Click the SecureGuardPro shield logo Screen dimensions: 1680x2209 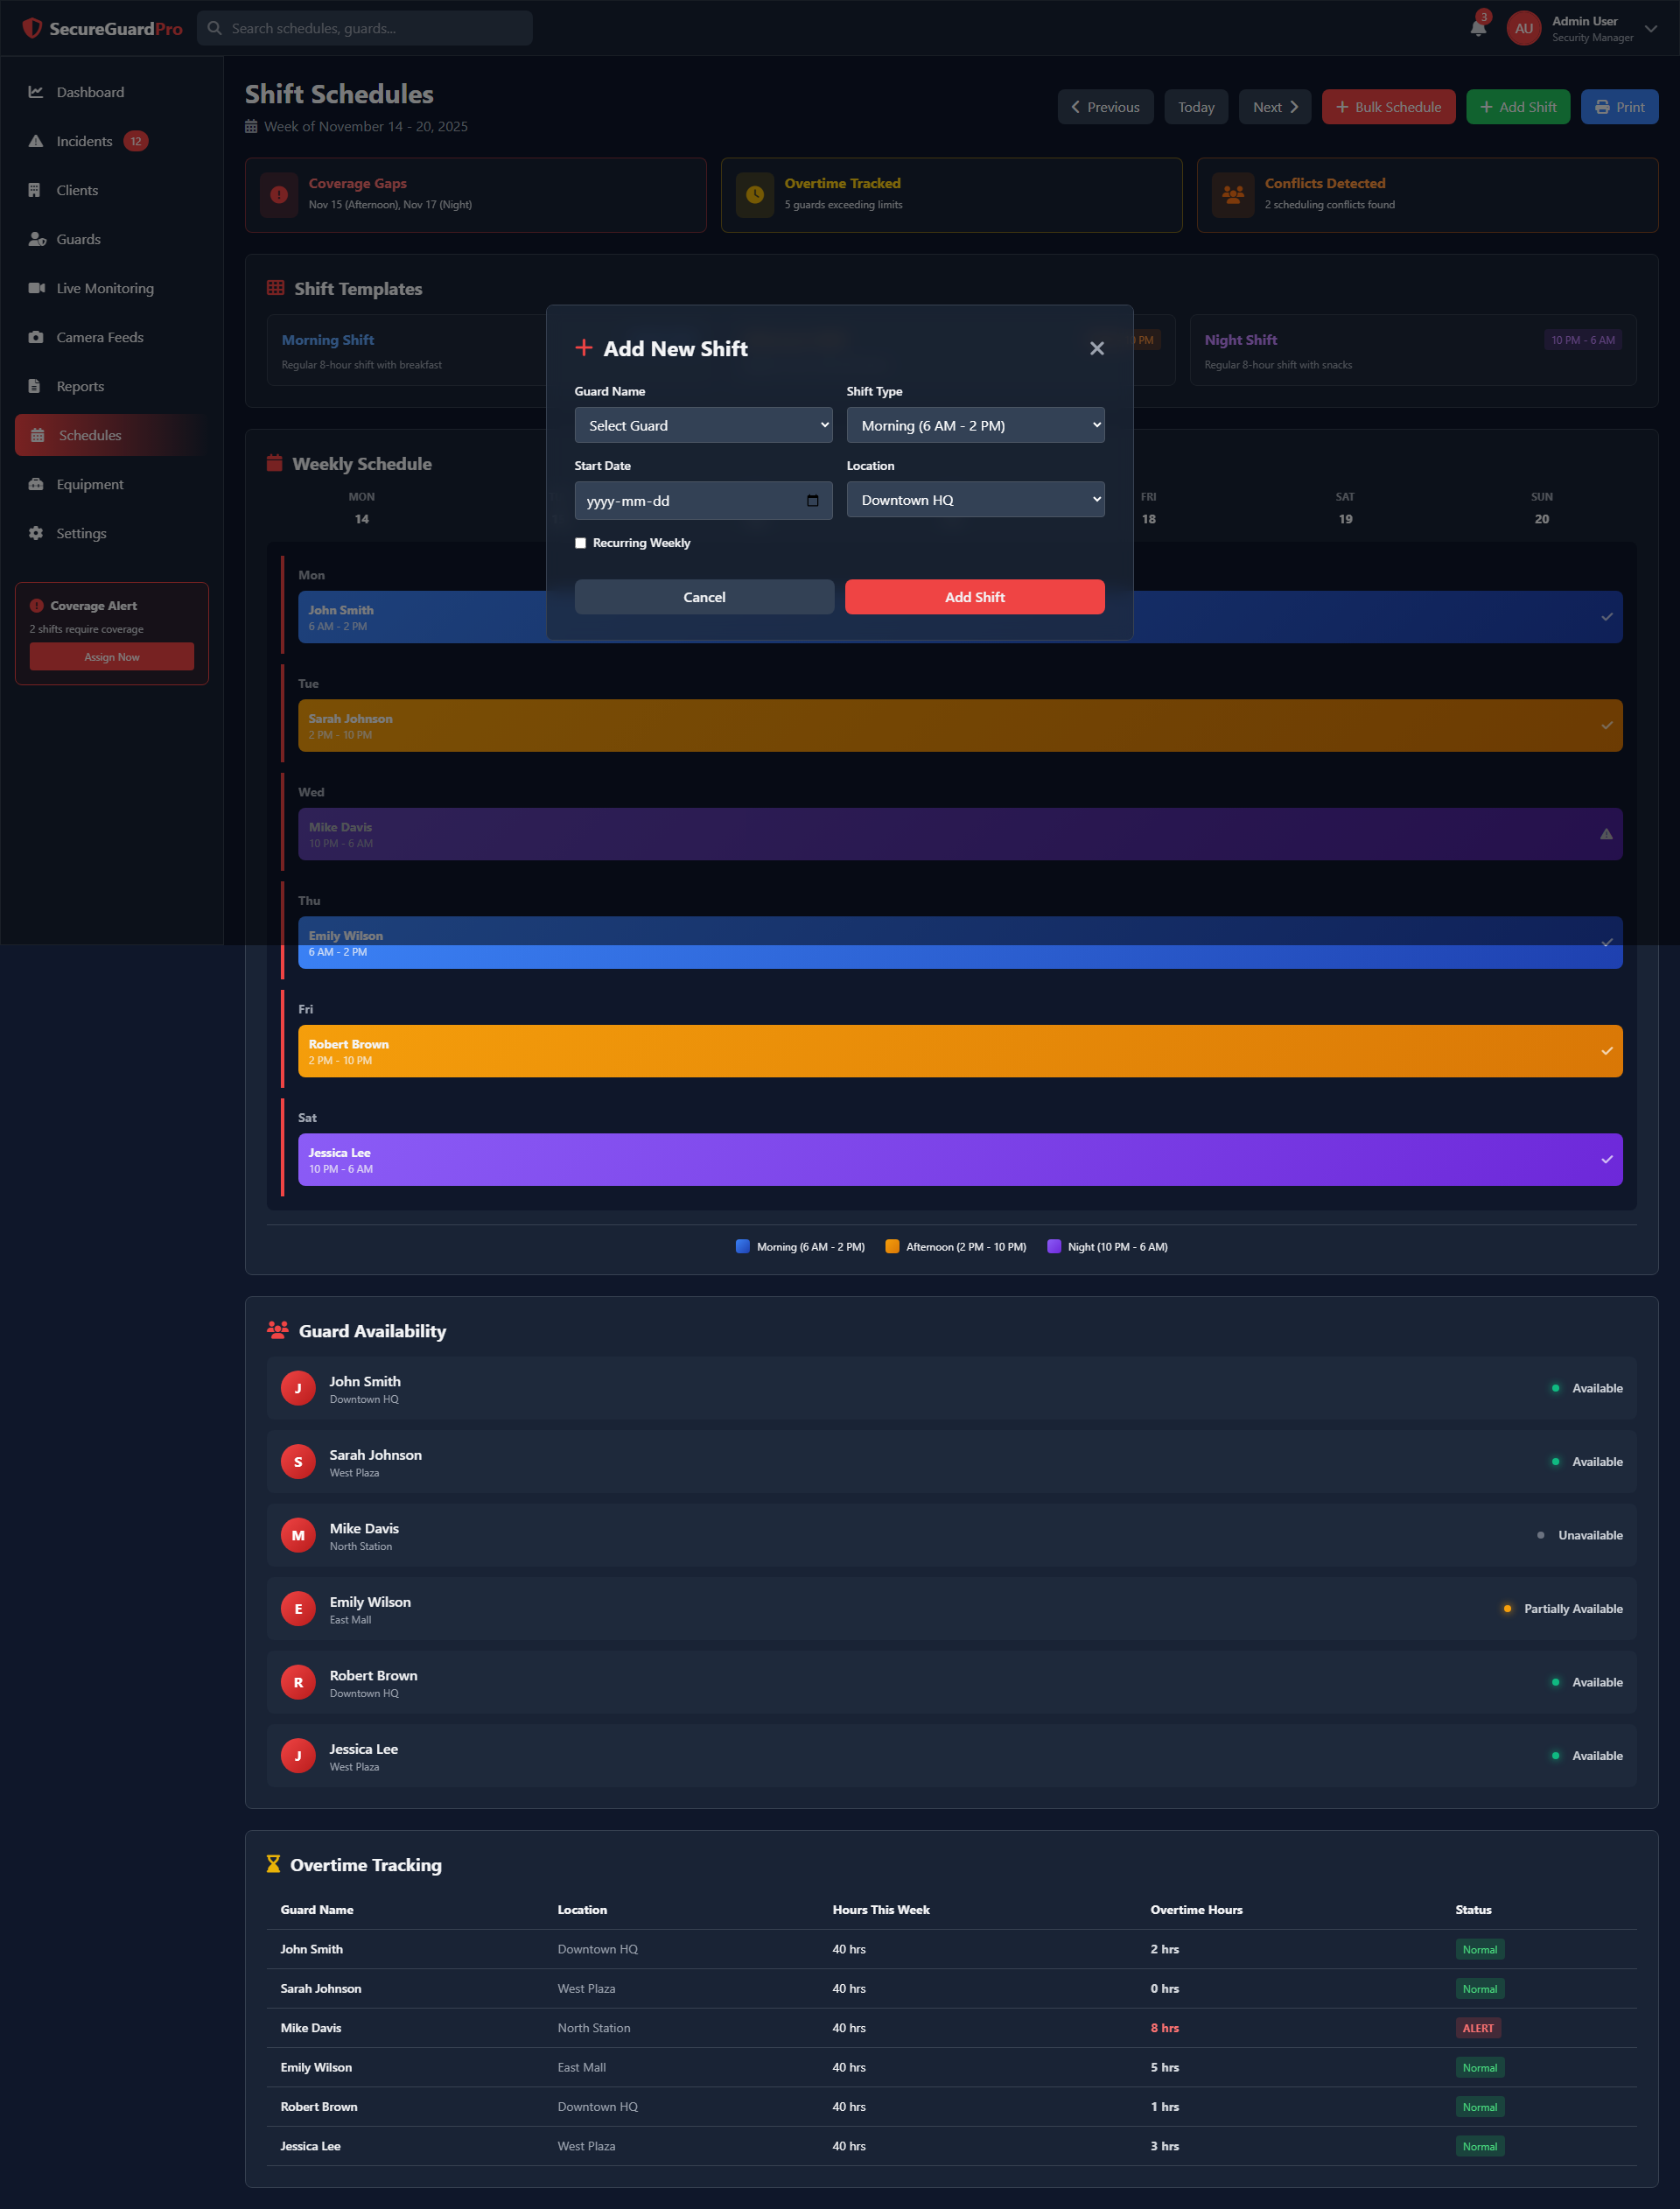(32, 28)
